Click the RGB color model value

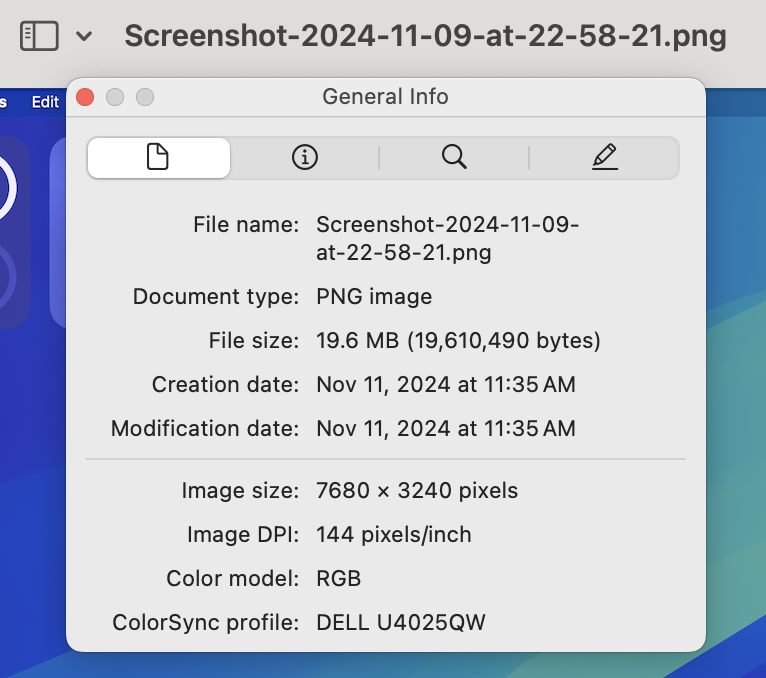338,579
